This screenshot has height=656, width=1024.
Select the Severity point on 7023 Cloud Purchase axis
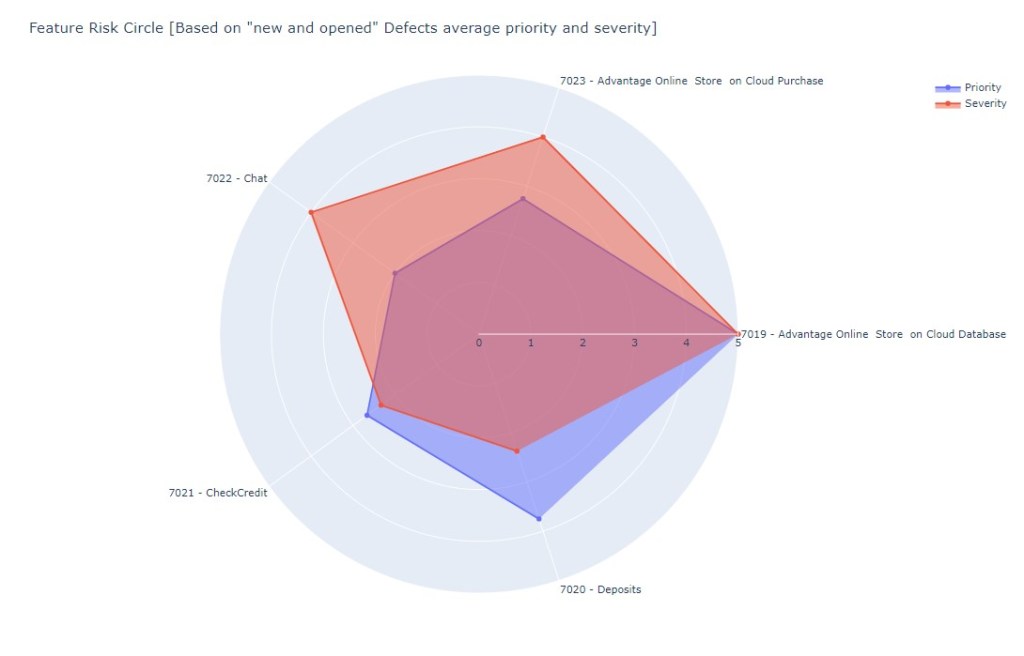543,137
